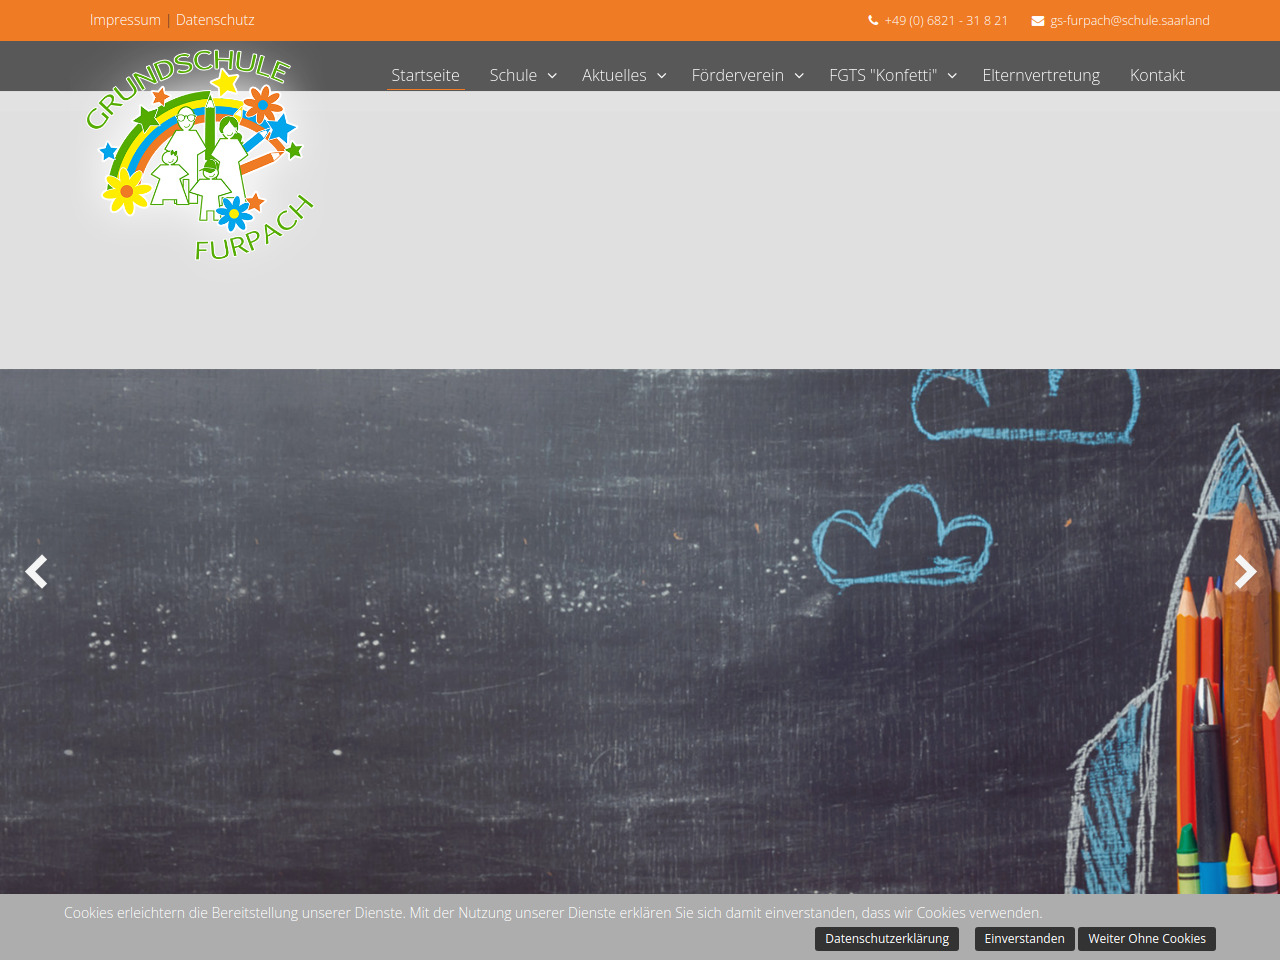Screen dimensions: 1280x960
Task: Open the Kontakt menu item
Action: [x=1157, y=75]
